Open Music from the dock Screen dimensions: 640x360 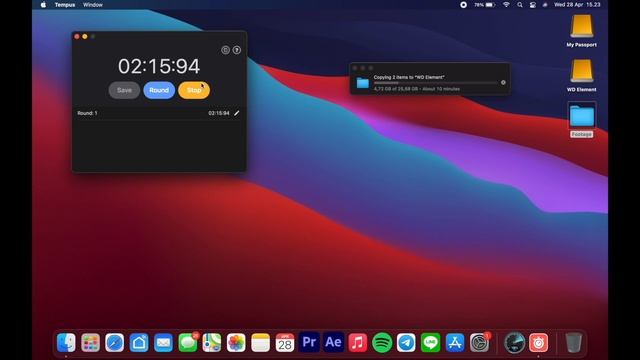(358, 342)
